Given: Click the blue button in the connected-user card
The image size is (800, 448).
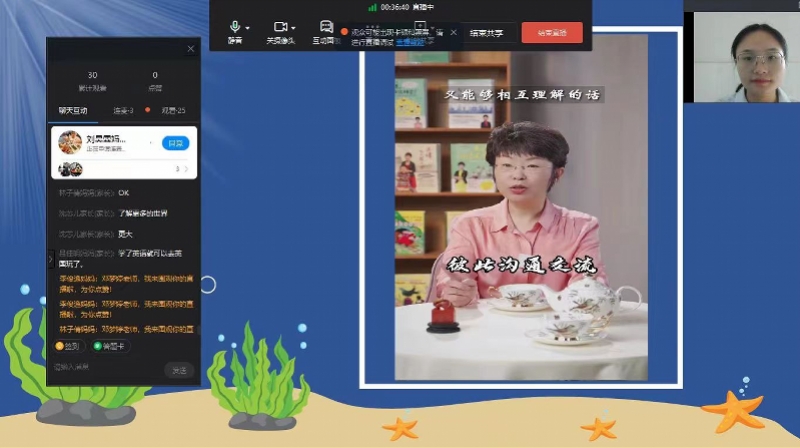Looking at the screenshot, I should tap(176, 143).
